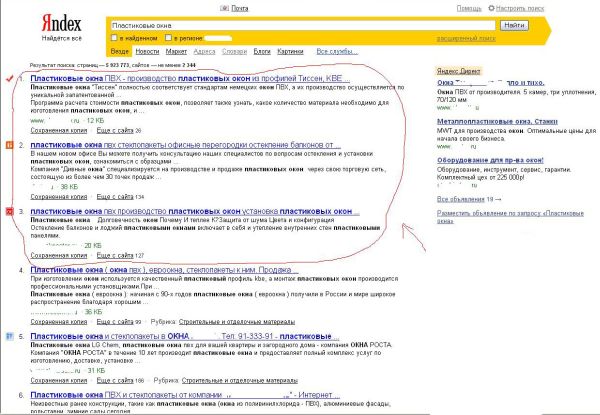Open the Настроить поиск link
Screen dimensions: 600x415
coord(520,8)
